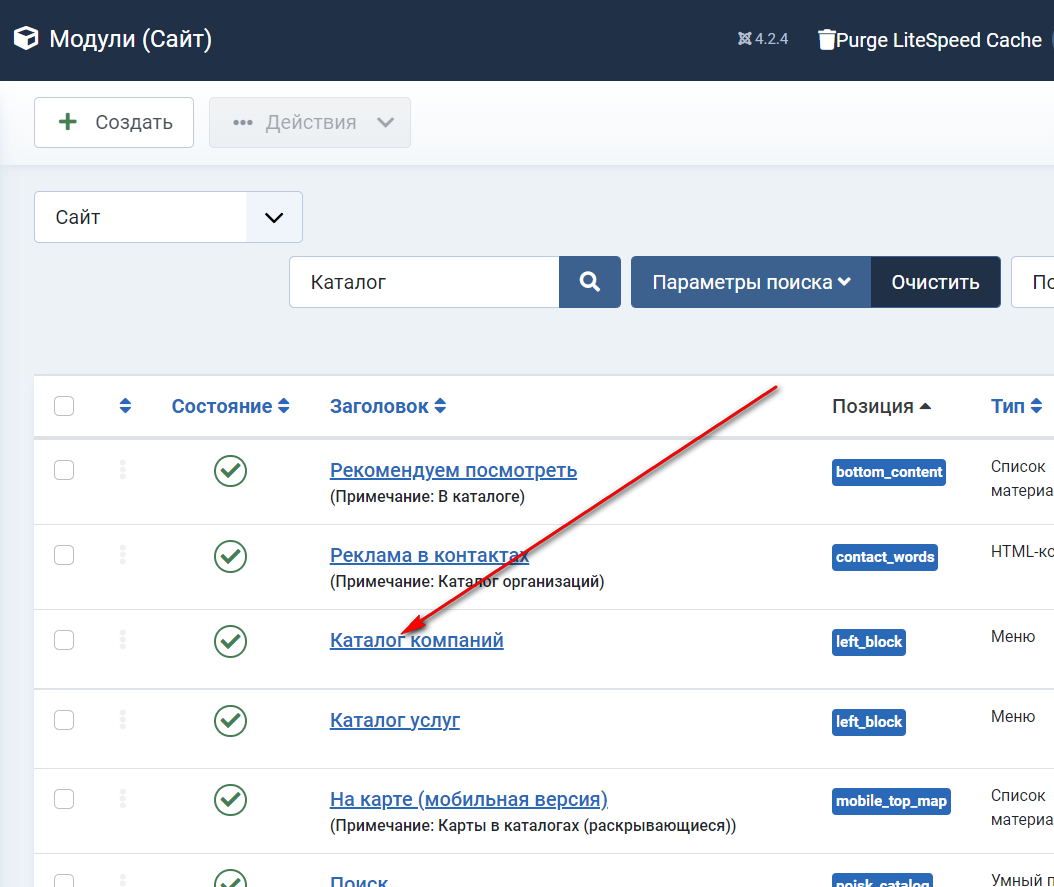Check the select-all checkbox in table header

[64, 406]
